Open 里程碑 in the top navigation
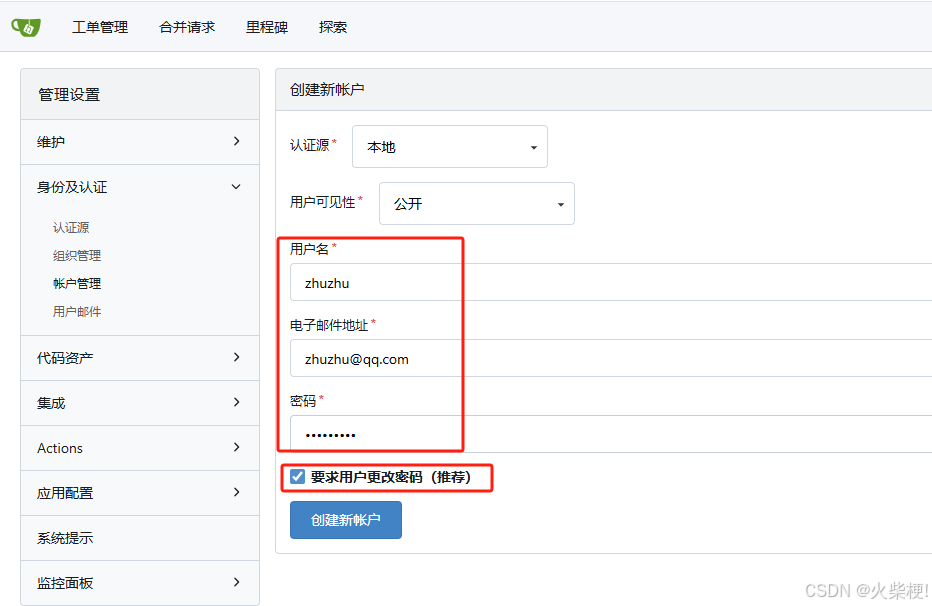The image size is (932, 606). pyautogui.click(x=267, y=27)
